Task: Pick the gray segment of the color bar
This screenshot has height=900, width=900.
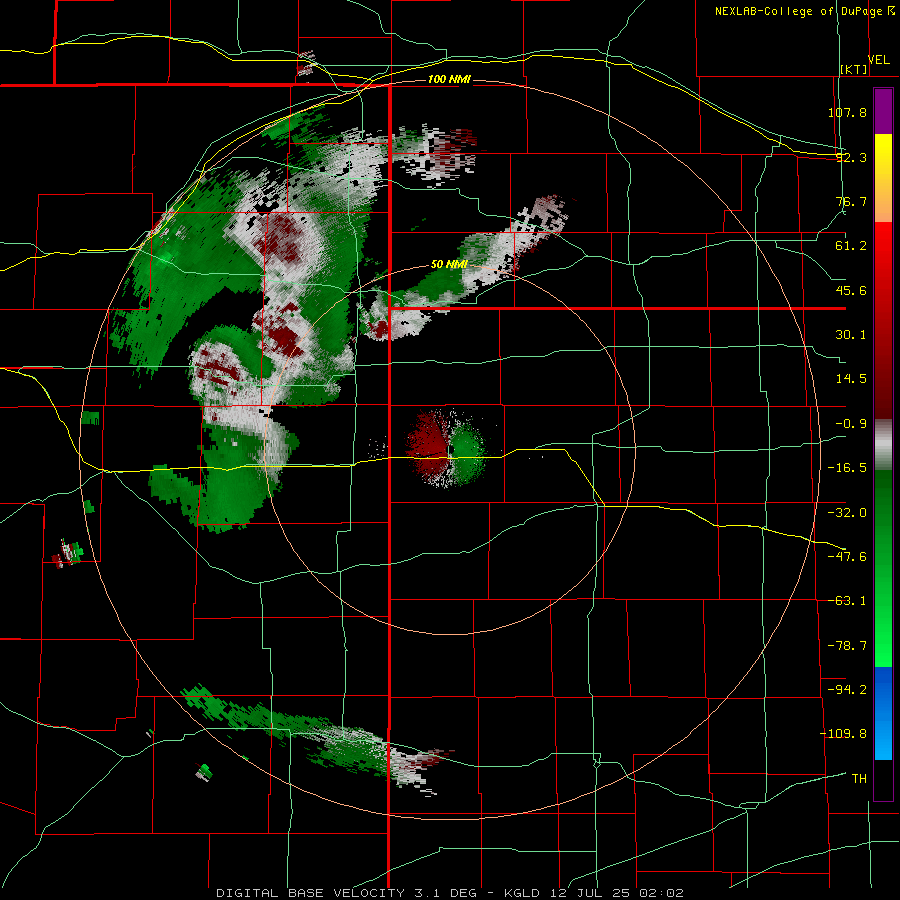Action: [883, 445]
